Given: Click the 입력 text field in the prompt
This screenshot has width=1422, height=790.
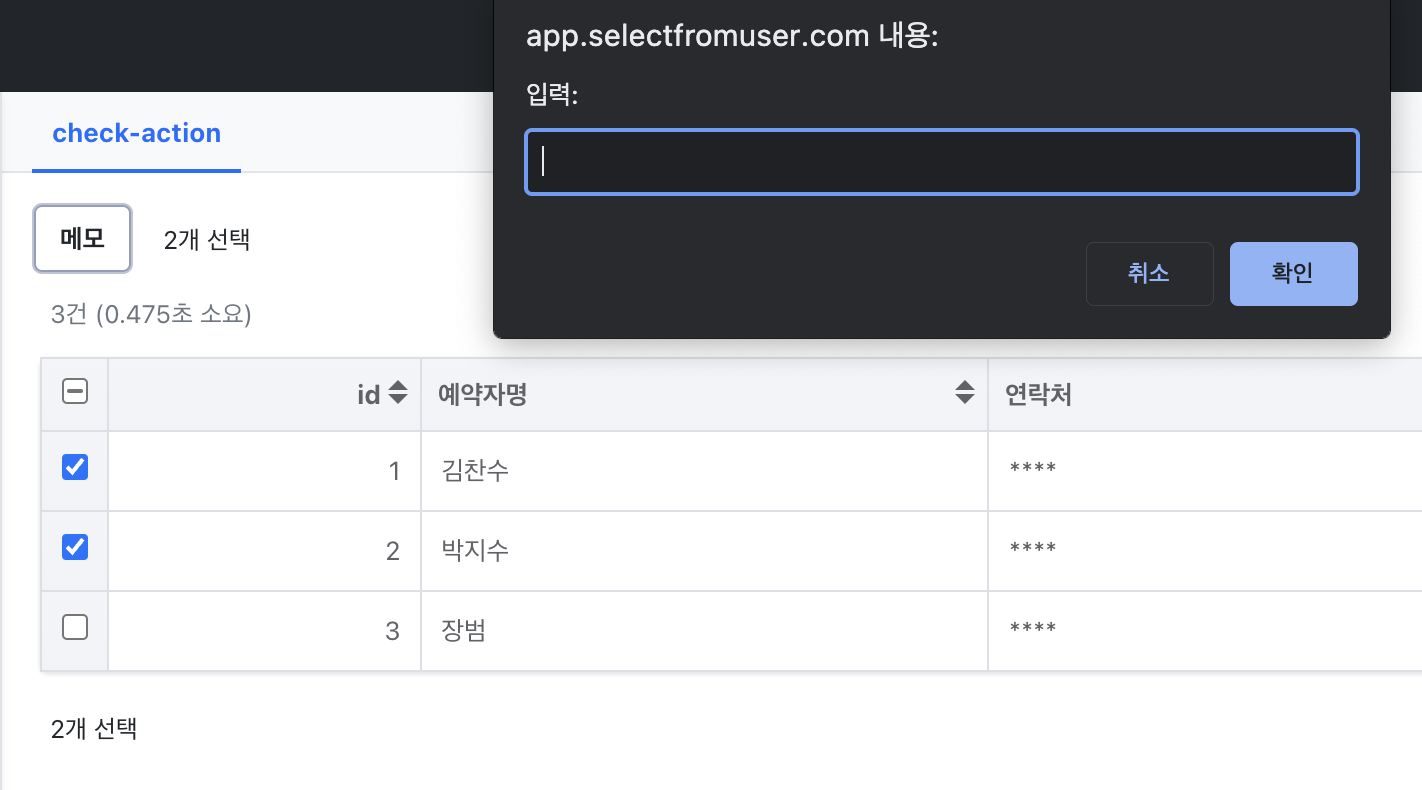Looking at the screenshot, I should click(x=941, y=162).
